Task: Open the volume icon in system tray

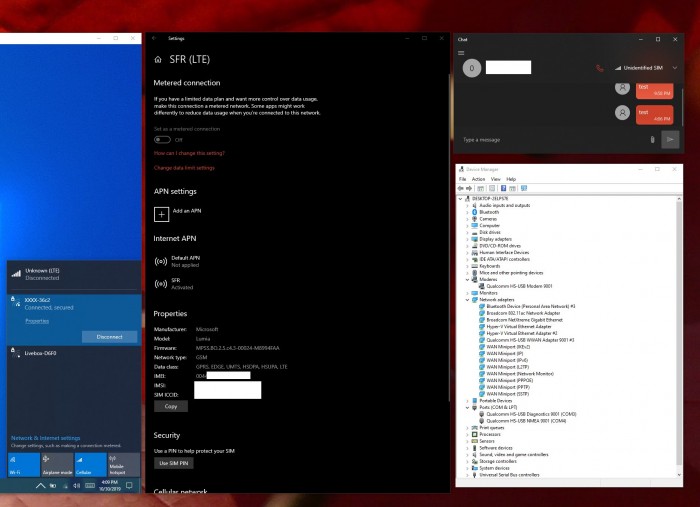Action: (75, 485)
